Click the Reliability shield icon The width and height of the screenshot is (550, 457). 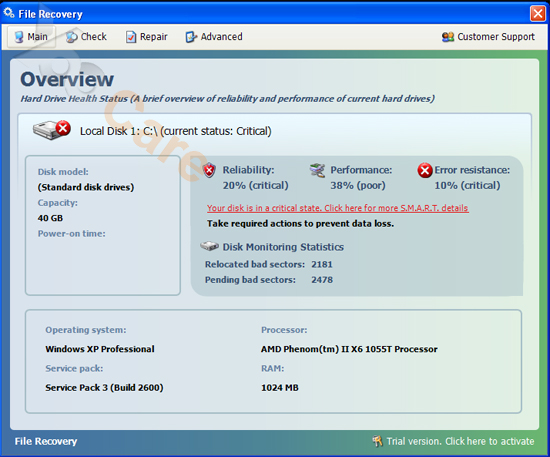point(209,170)
